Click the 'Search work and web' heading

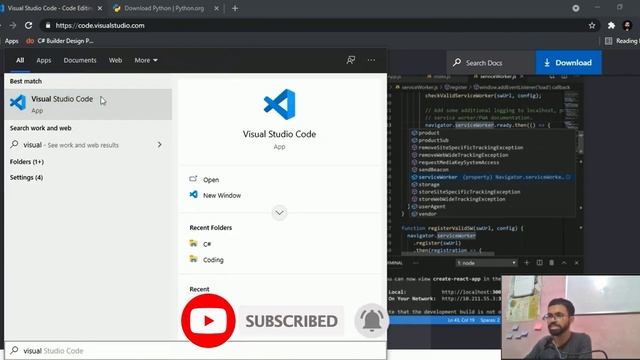pos(40,128)
